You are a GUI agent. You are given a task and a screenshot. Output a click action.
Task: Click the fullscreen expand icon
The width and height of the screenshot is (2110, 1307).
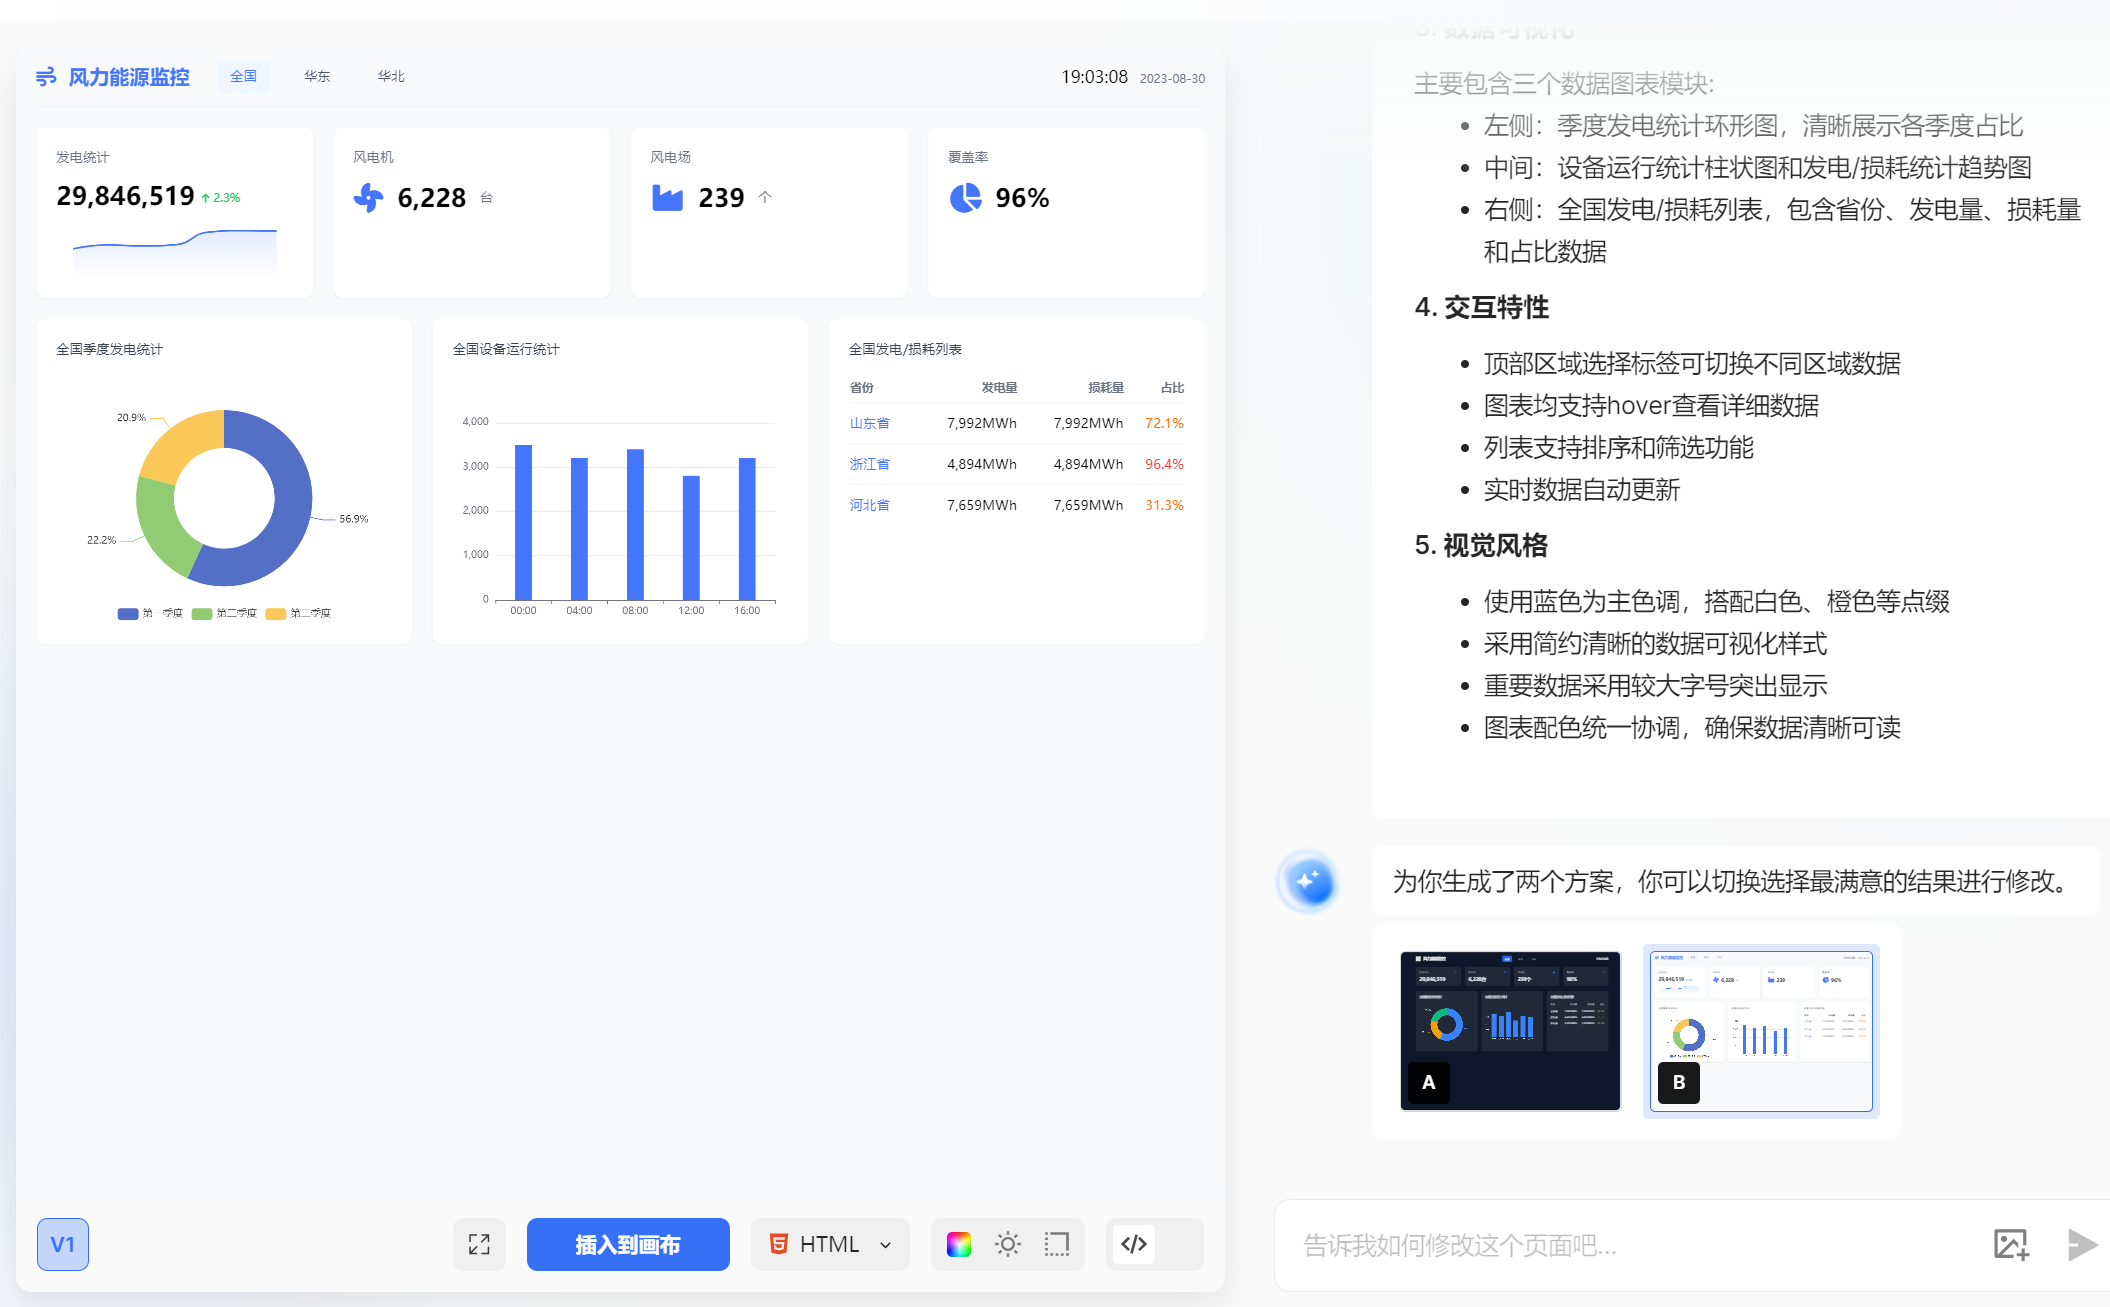[479, 1244]
